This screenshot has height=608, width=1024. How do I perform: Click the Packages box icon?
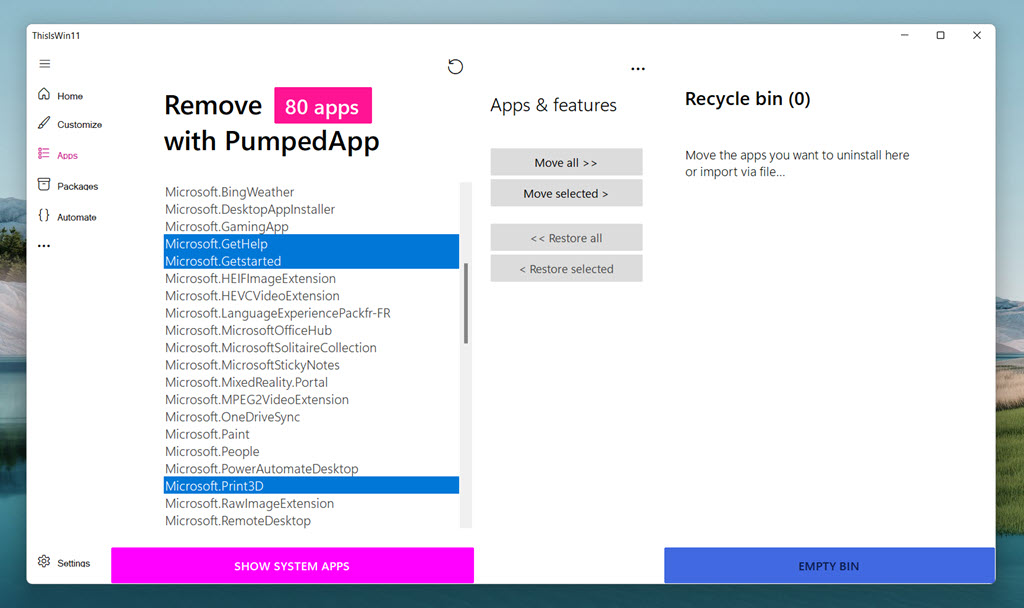tap(44, 184)
